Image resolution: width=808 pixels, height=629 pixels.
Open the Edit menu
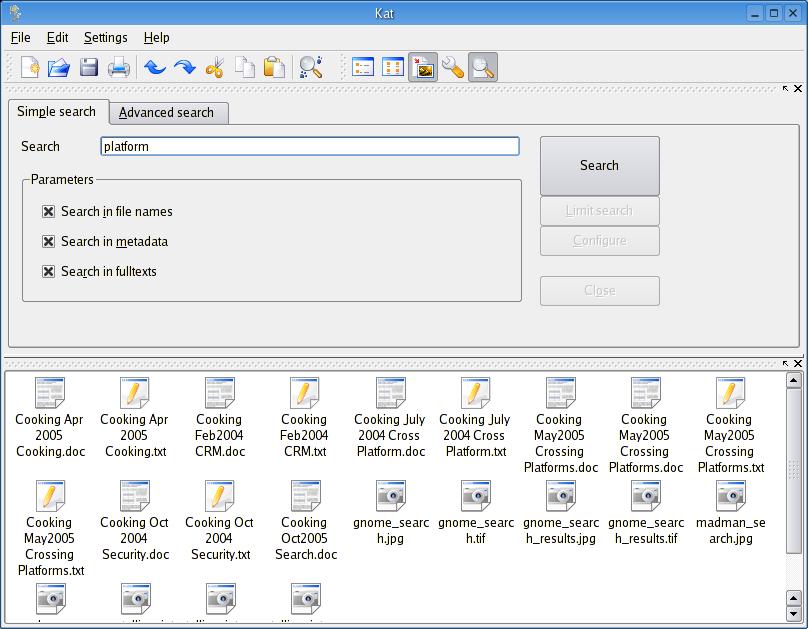[x=58, y=37]
